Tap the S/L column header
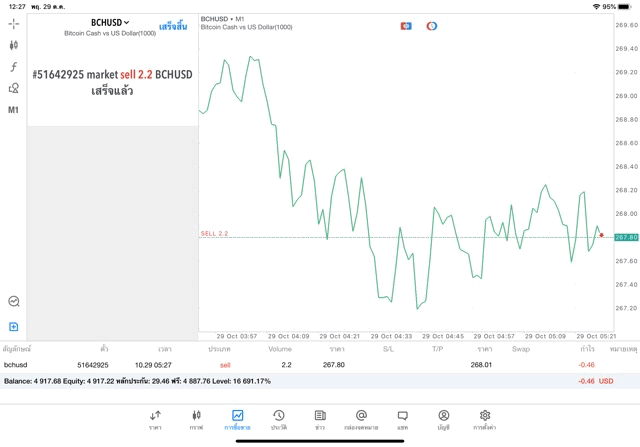The image size is (640, 447). [x=388, y=349]
